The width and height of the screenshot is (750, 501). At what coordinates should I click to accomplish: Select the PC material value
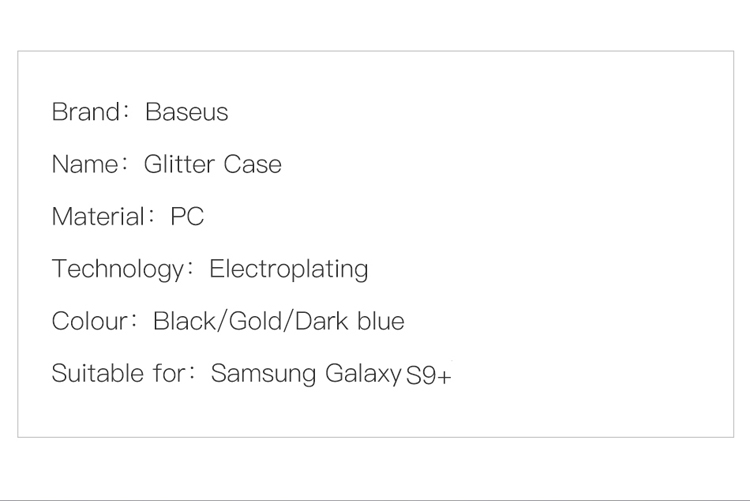187,217
